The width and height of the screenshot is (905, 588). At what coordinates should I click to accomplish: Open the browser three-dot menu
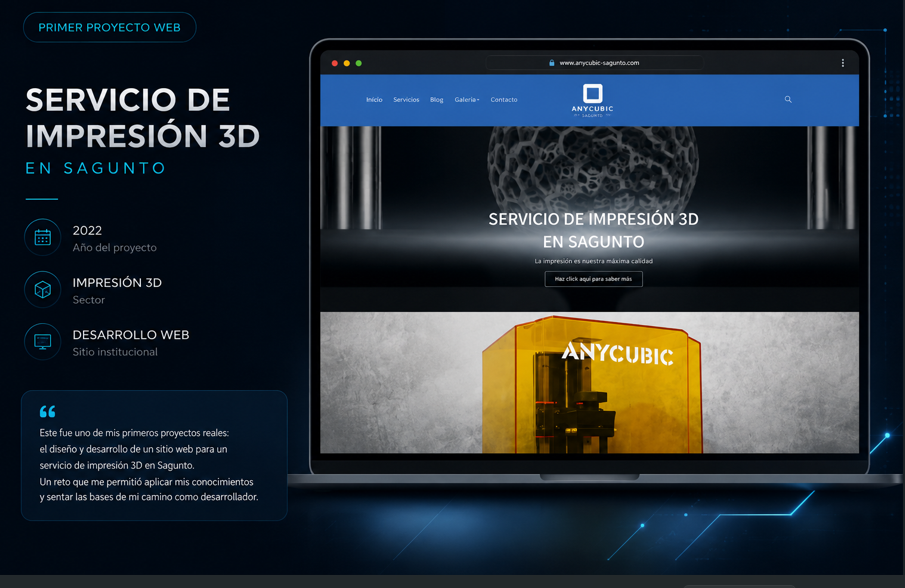(x=843, y=63)
